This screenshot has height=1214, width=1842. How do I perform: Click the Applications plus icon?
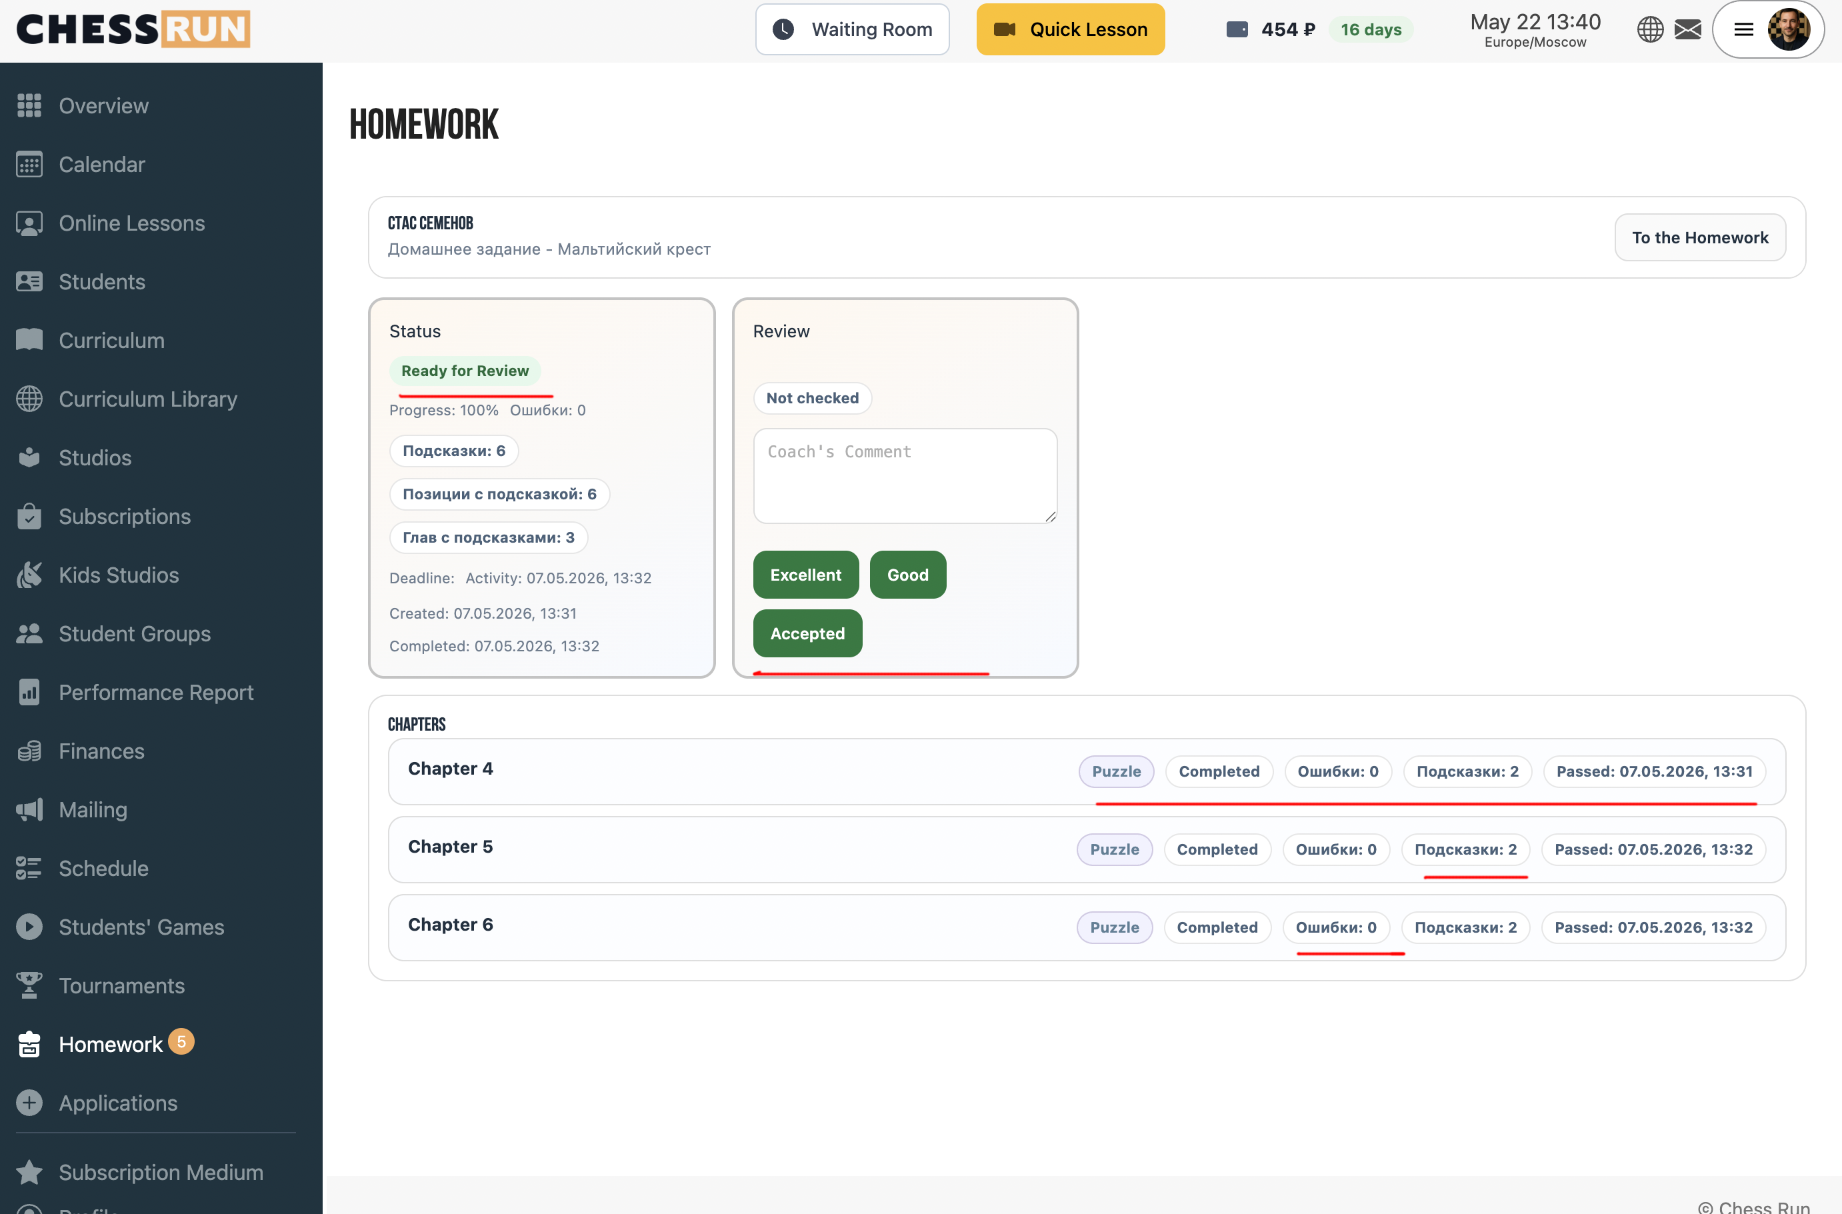pyautogui.click(x=30, y=1103)
